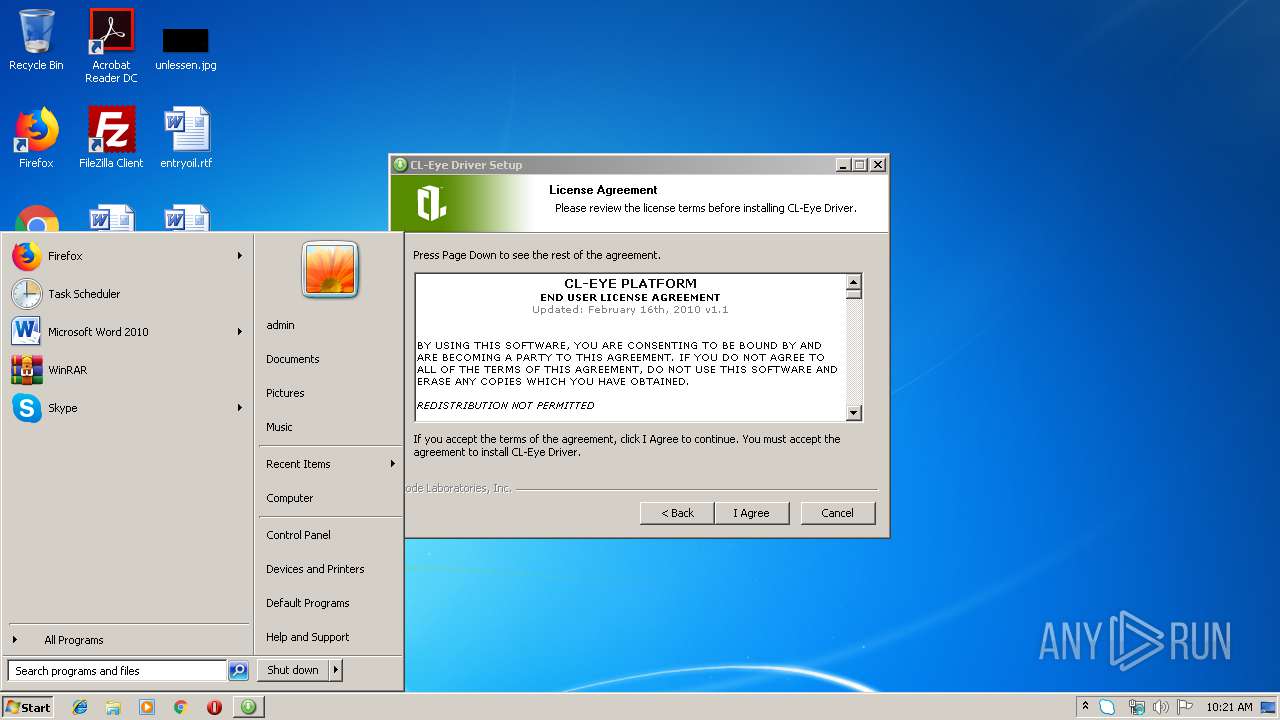The width and height of the screenshot is (1280, 720).
Task: Open Help and Support
Action: point(308,637)
